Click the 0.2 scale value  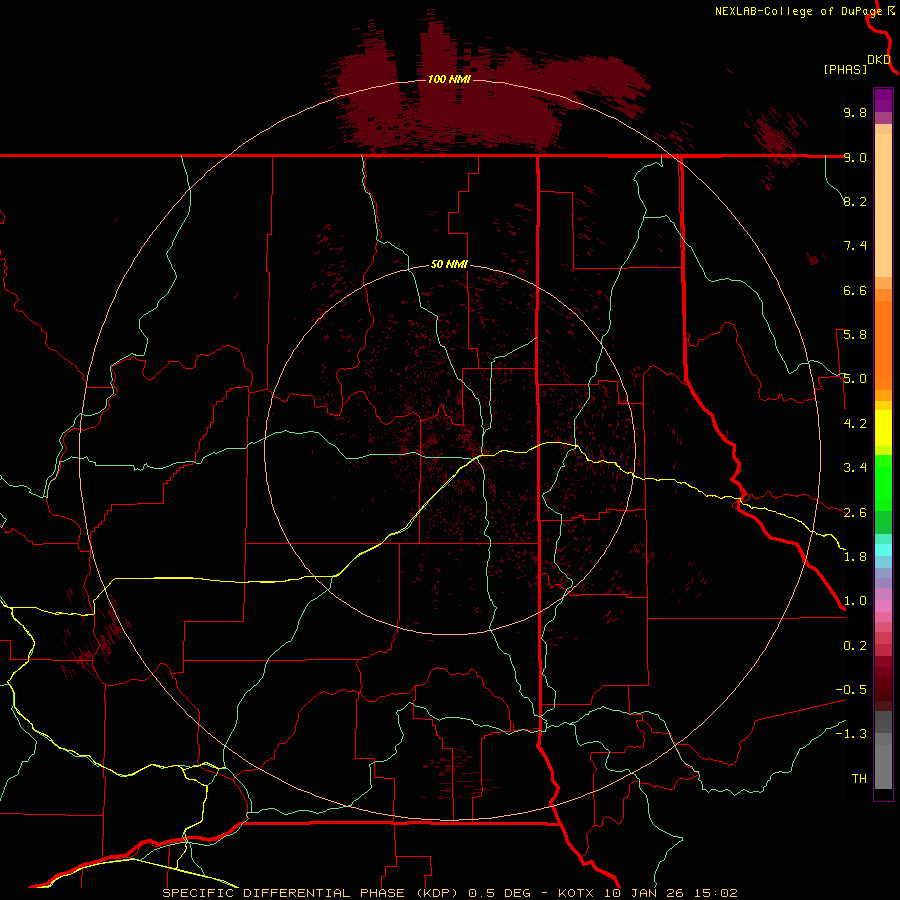pyautogui.click(x=855, y=646)
